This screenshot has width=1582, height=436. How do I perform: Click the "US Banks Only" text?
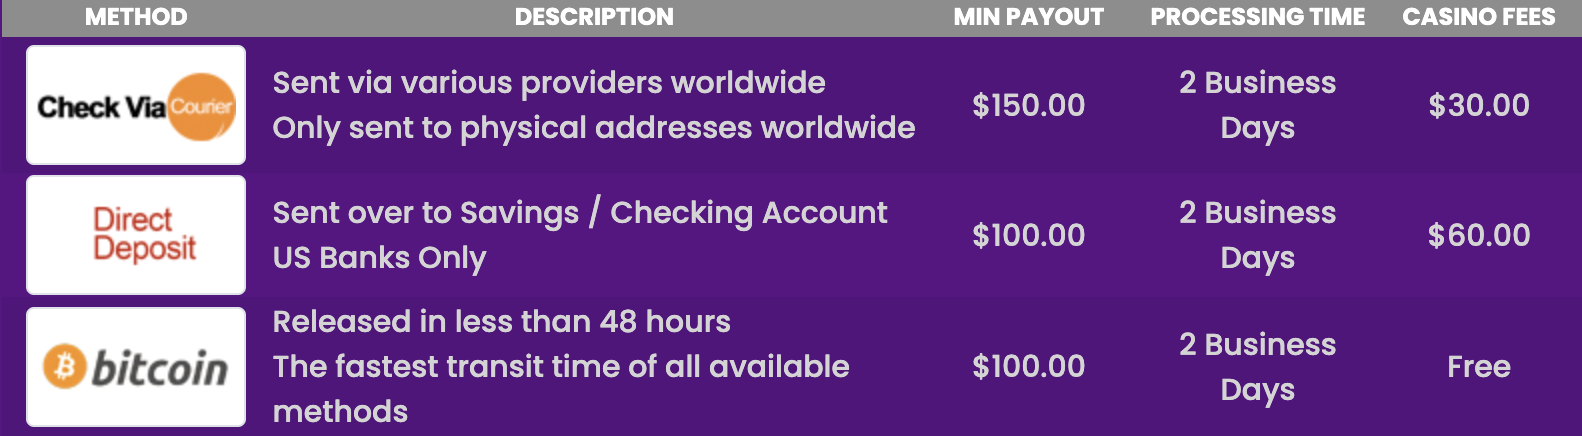[x=379, y=258]
